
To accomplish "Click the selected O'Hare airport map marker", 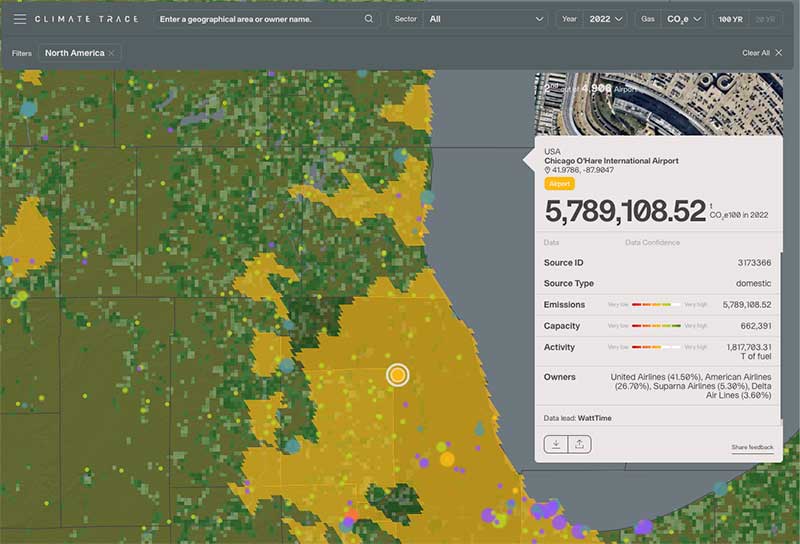I will [397, 375].
